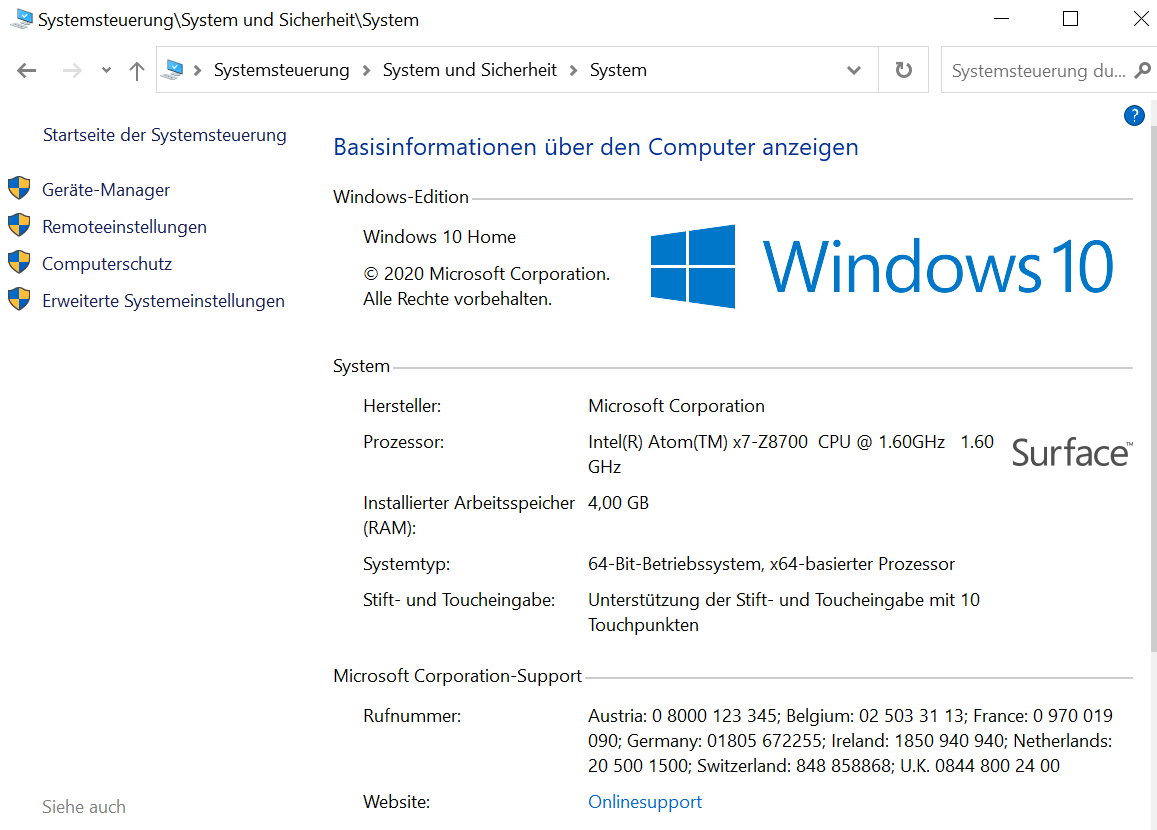Click the forward navigation arrow

point(72,71)
